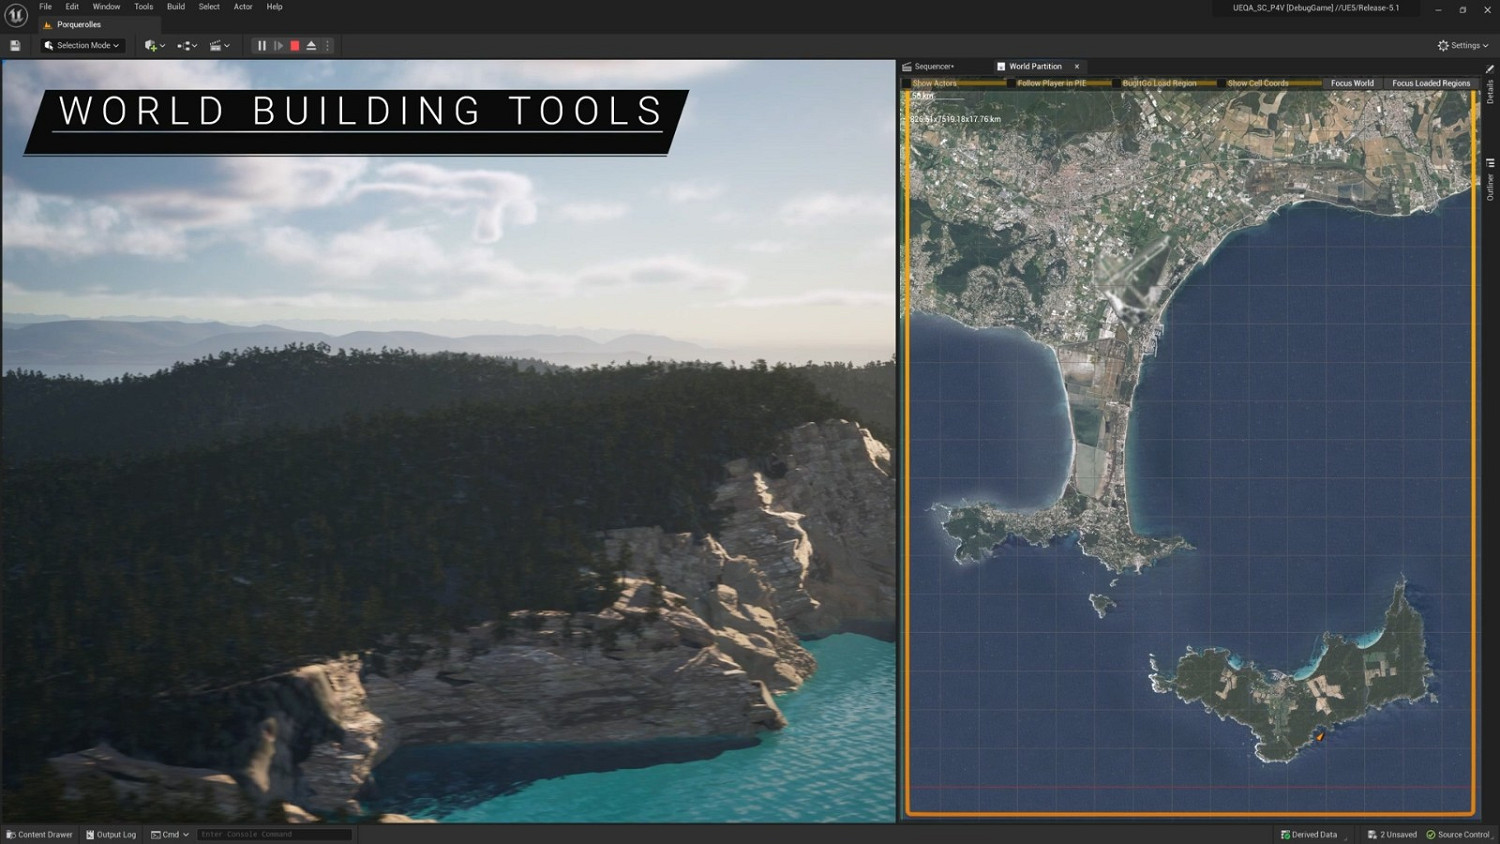1500x844 pixels.
Task: Click the Save icon in the toolbar
Action: coord(15,46)
